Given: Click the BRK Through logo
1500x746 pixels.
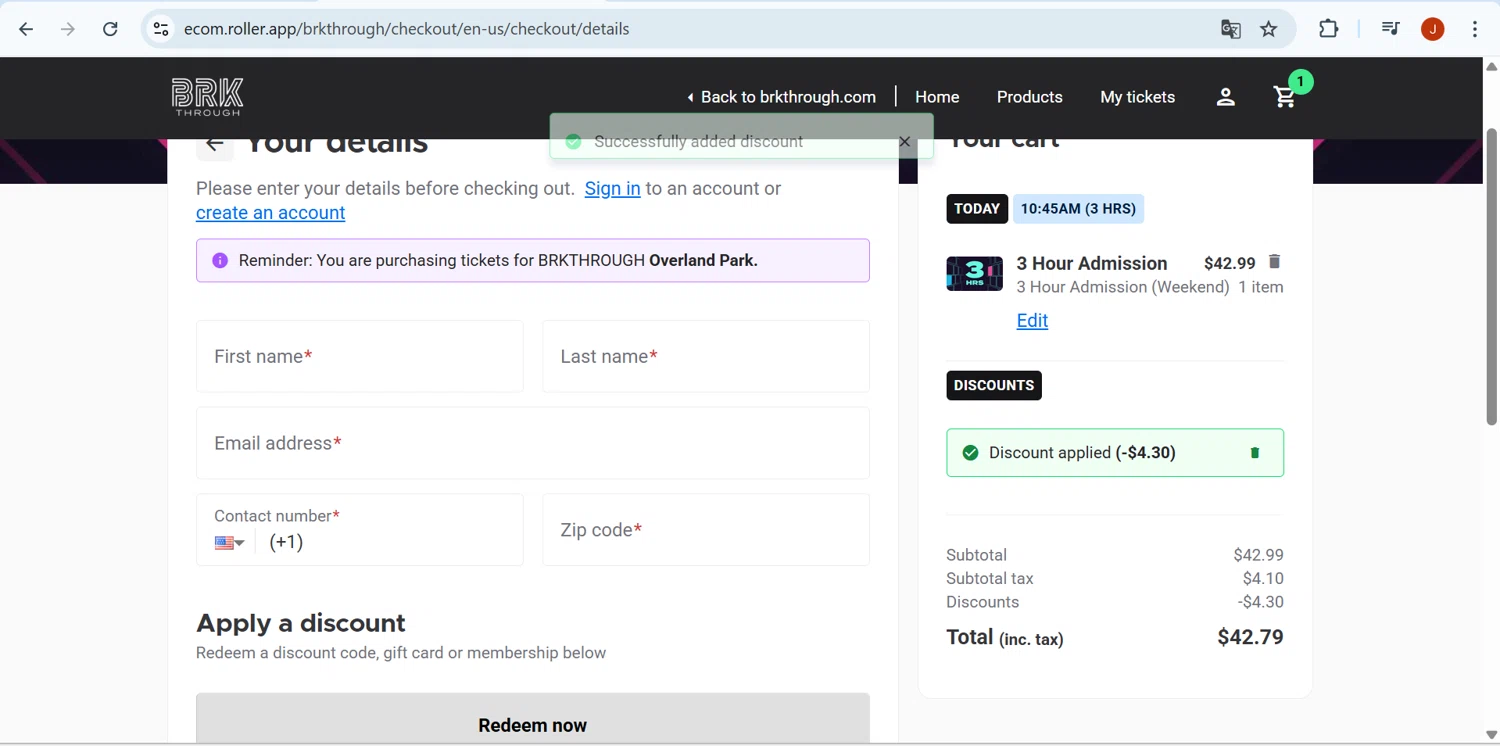Looking at the screenshot, I should (x=208, y=97).
